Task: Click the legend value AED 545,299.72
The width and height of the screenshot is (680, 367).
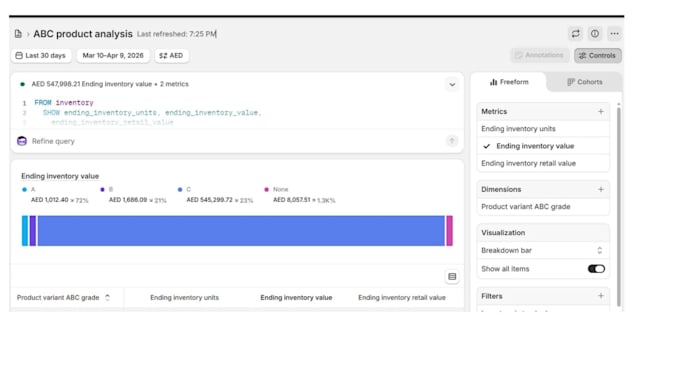Action: (x=209, y=200)
